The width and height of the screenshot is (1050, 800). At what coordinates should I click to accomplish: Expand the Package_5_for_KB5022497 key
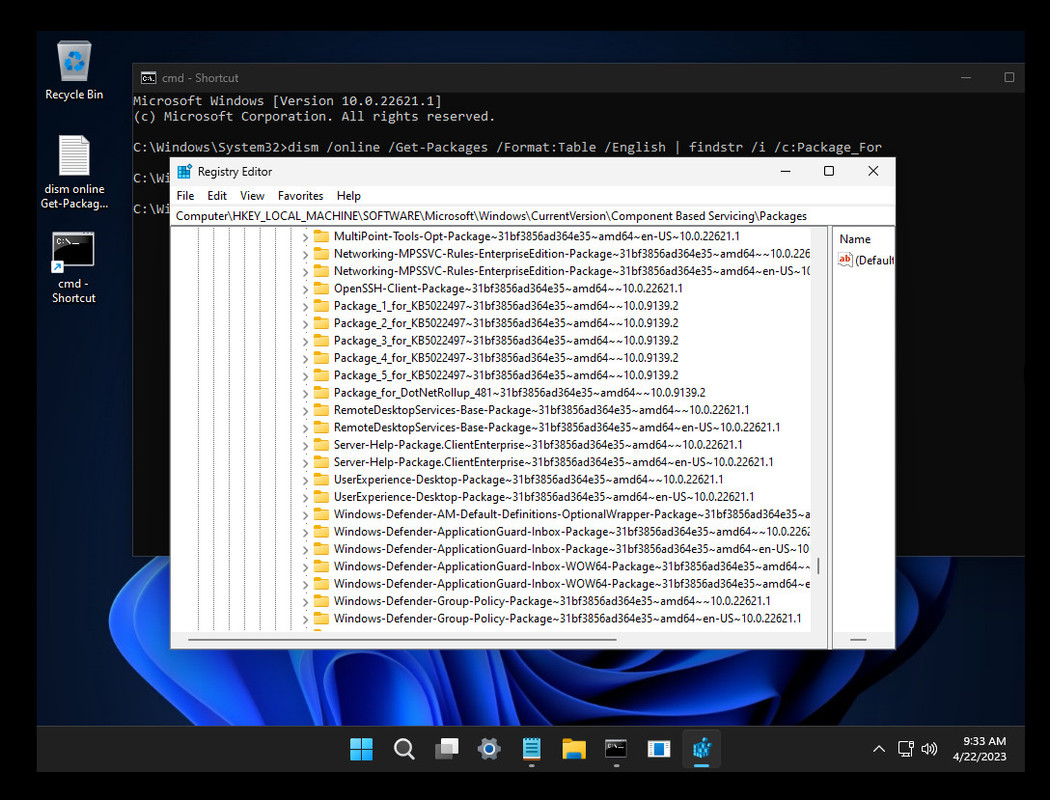tap(305, 376)
